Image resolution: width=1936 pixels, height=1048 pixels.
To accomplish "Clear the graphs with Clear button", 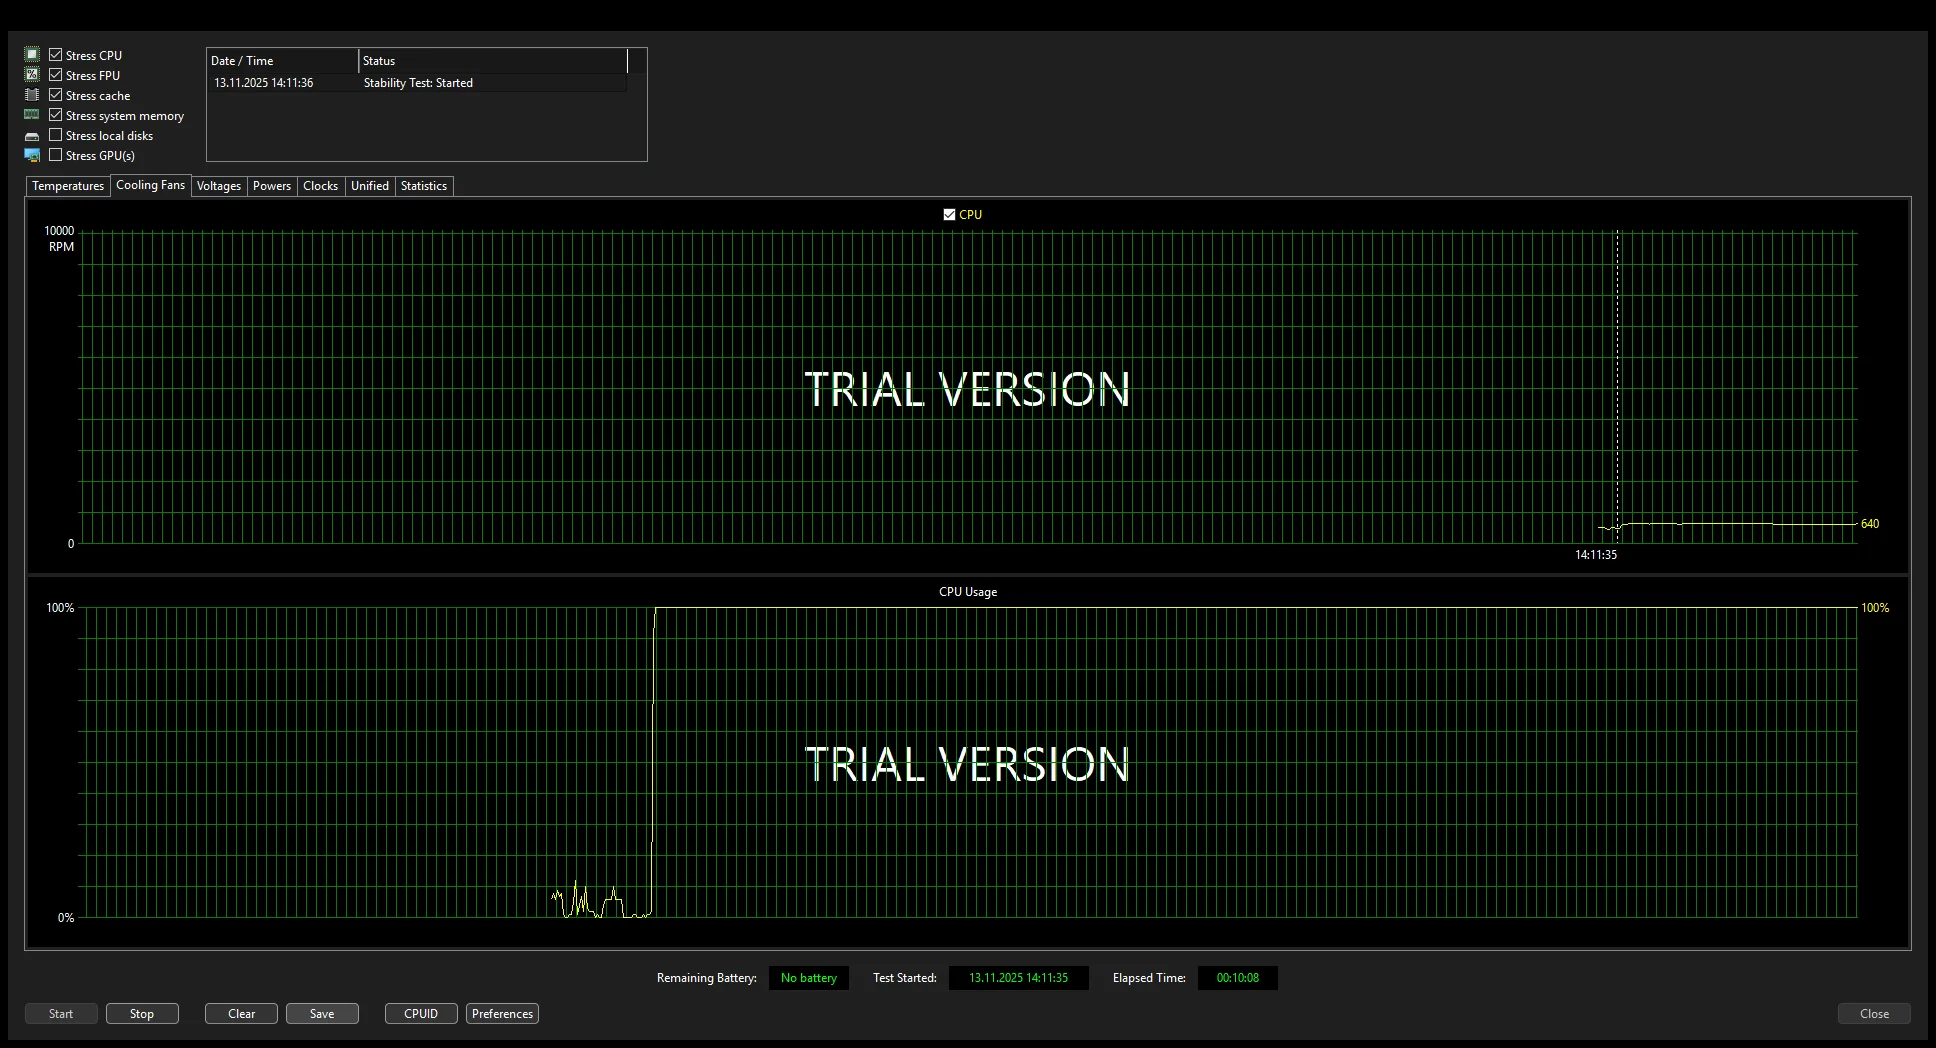I will pyautogui.click(x=242, y=1014).
